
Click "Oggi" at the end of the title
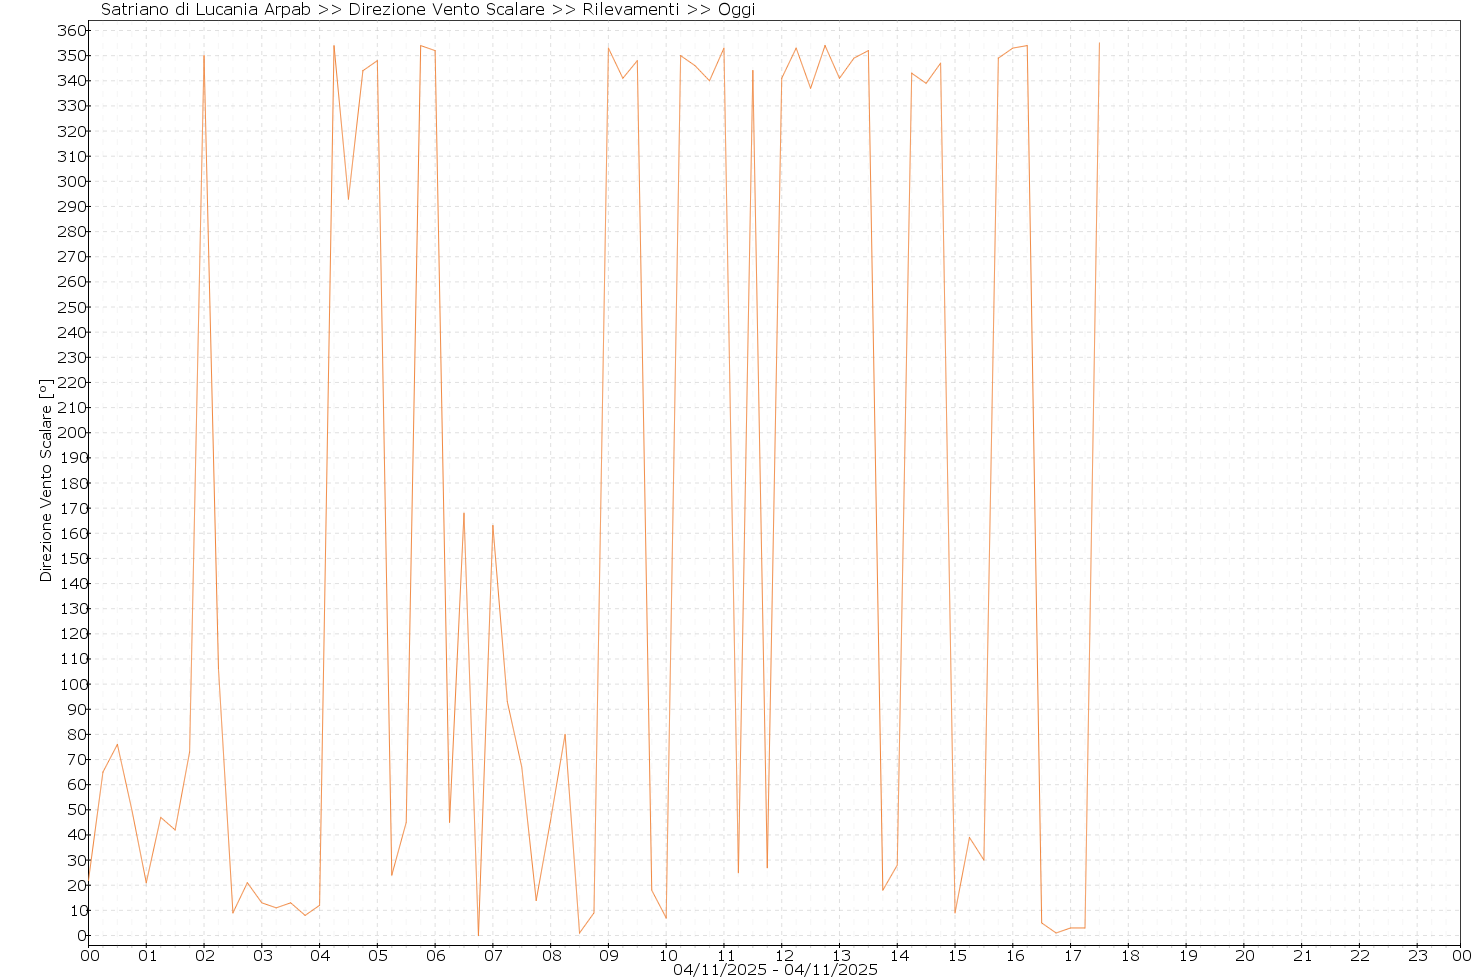tap(736, 10)
